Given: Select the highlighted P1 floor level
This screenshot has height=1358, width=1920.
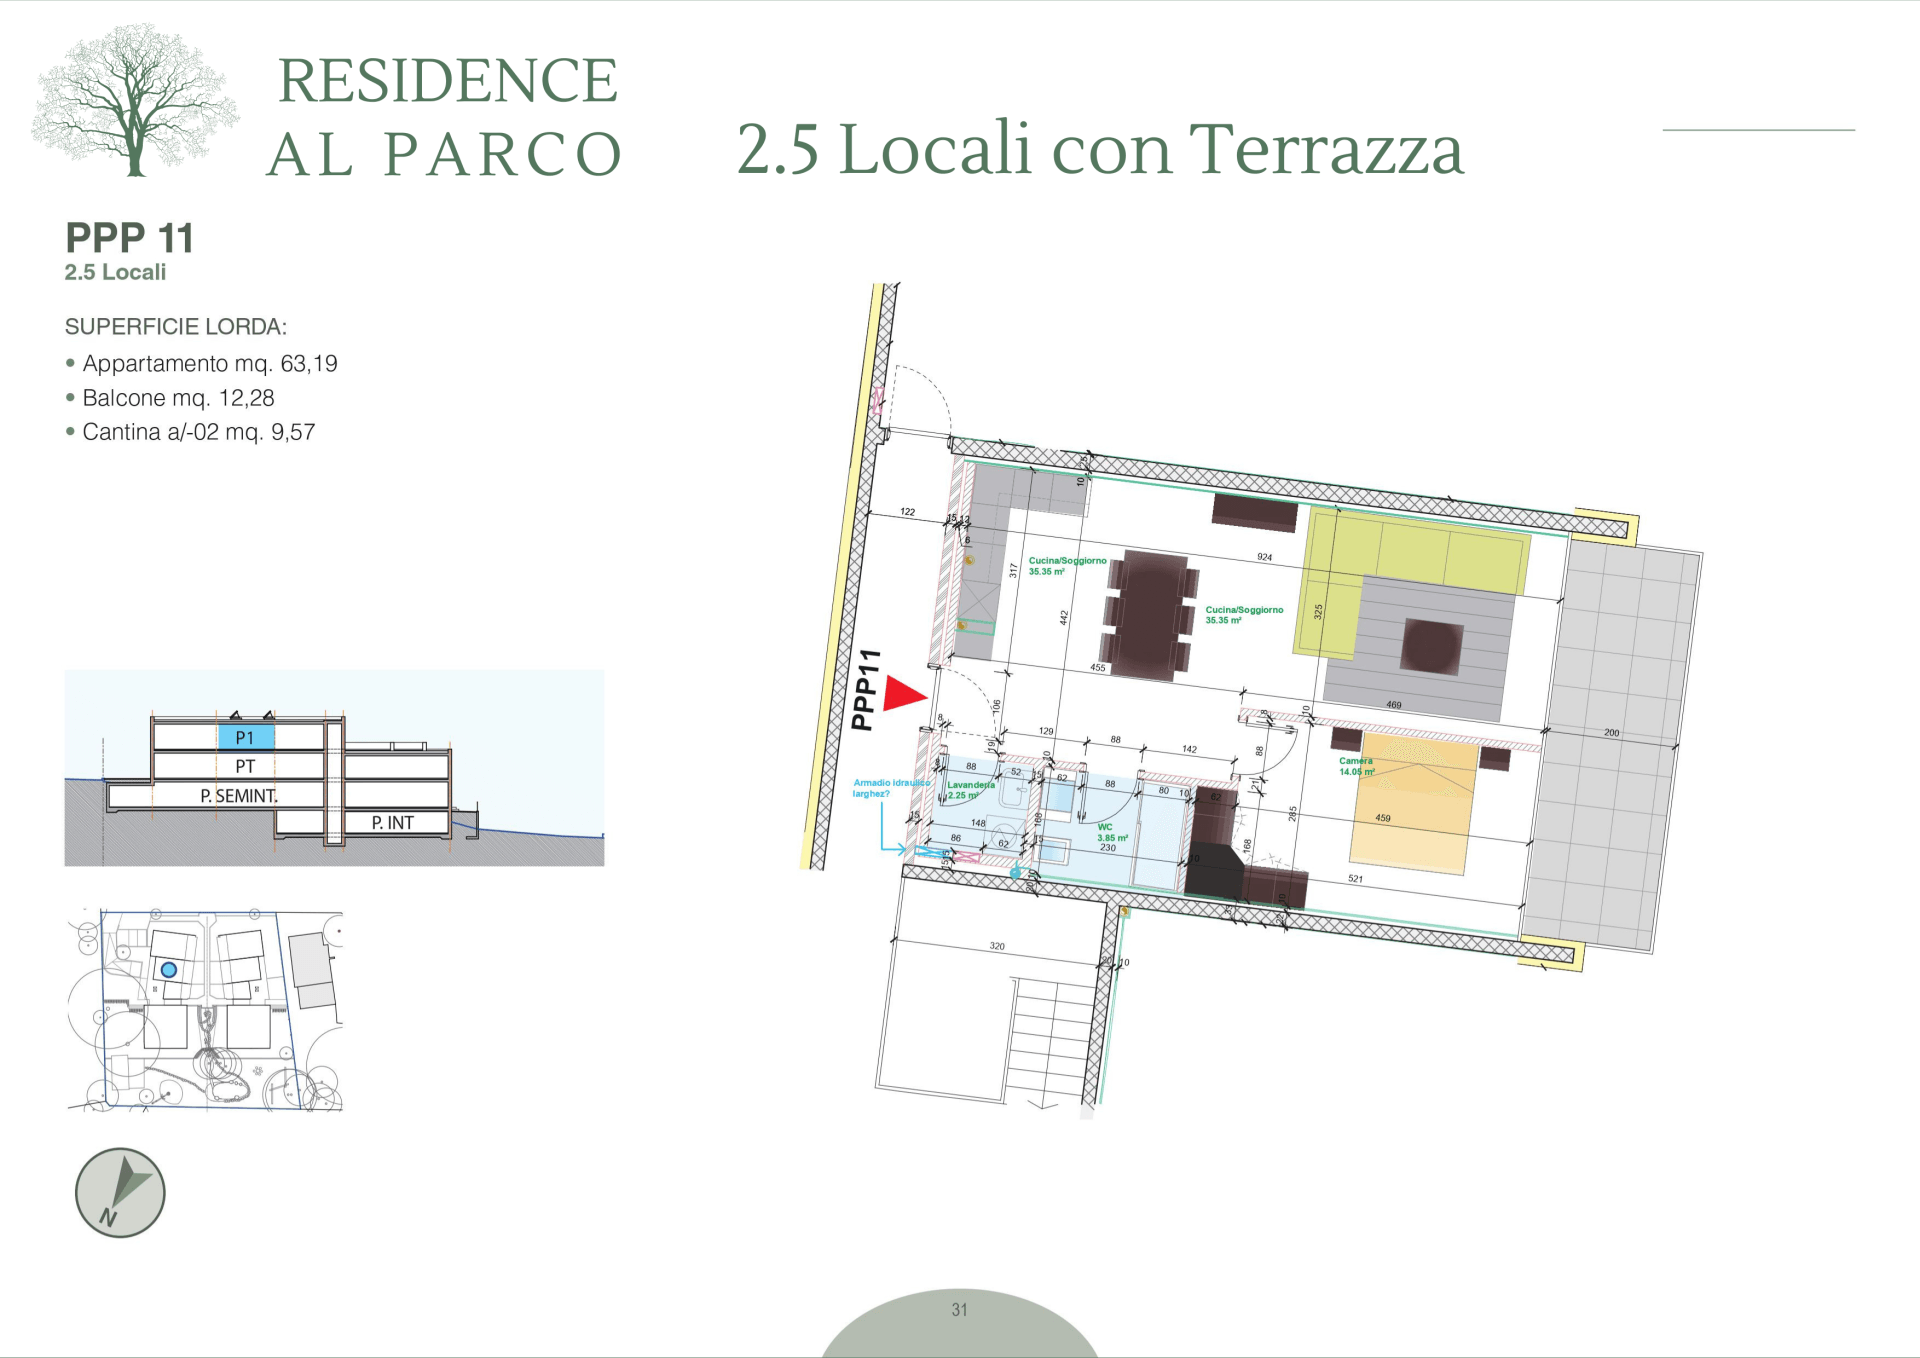Looking at the screenshot, I should 245,738.
